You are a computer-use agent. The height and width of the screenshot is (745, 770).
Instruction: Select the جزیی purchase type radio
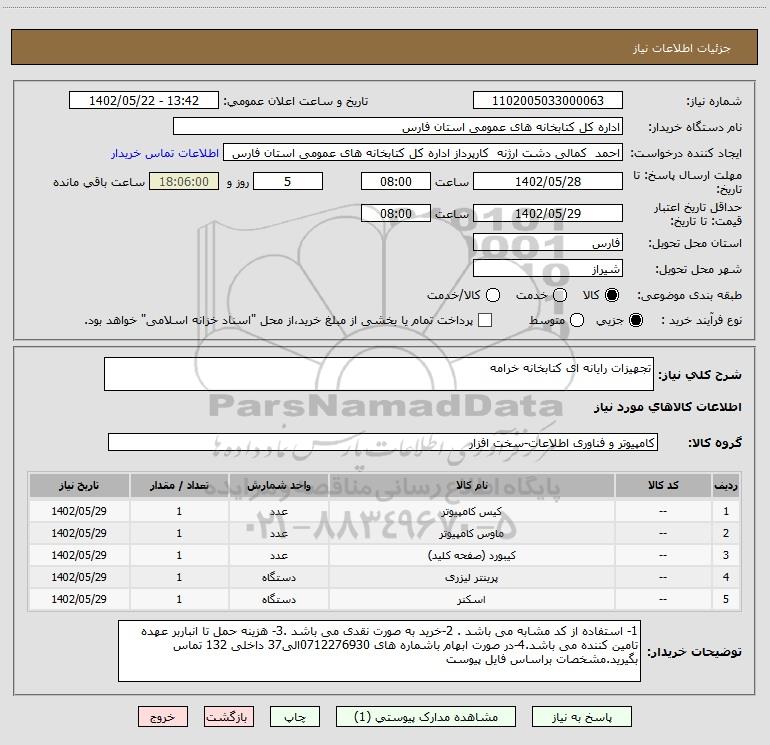click(x=635, y=320)
